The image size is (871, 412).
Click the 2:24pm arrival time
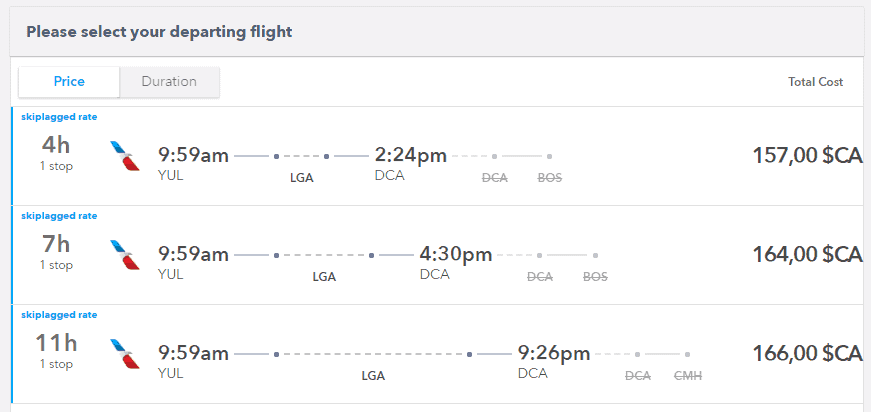(410, 155)
